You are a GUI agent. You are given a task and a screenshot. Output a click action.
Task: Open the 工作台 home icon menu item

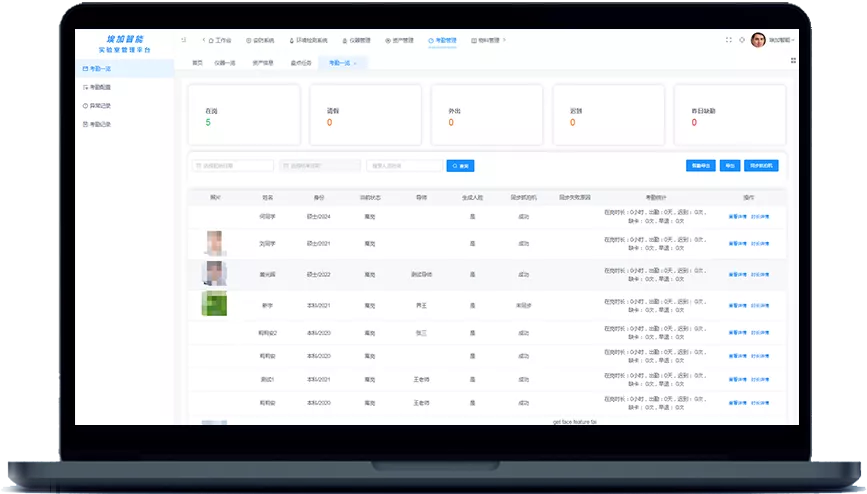(x=220, y=40)
